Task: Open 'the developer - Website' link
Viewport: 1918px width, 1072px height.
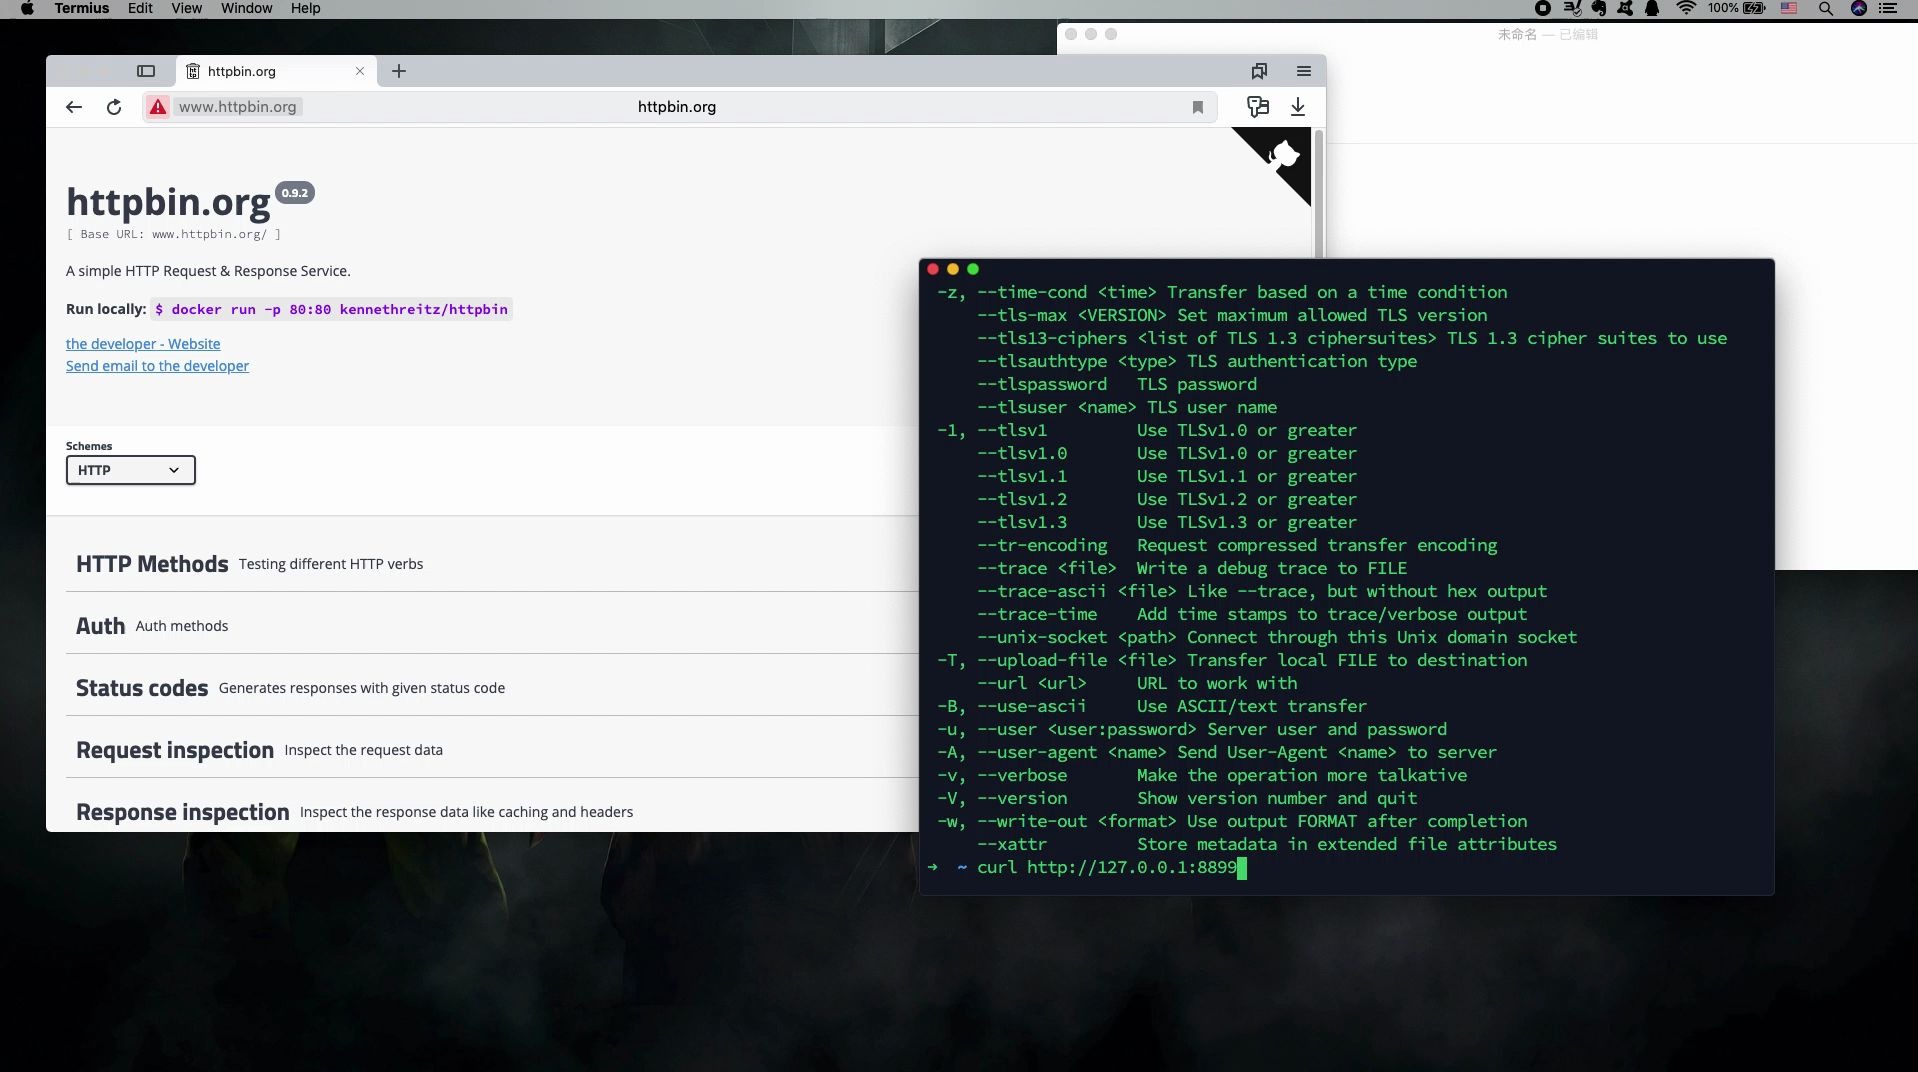Action: click(143, 343)
